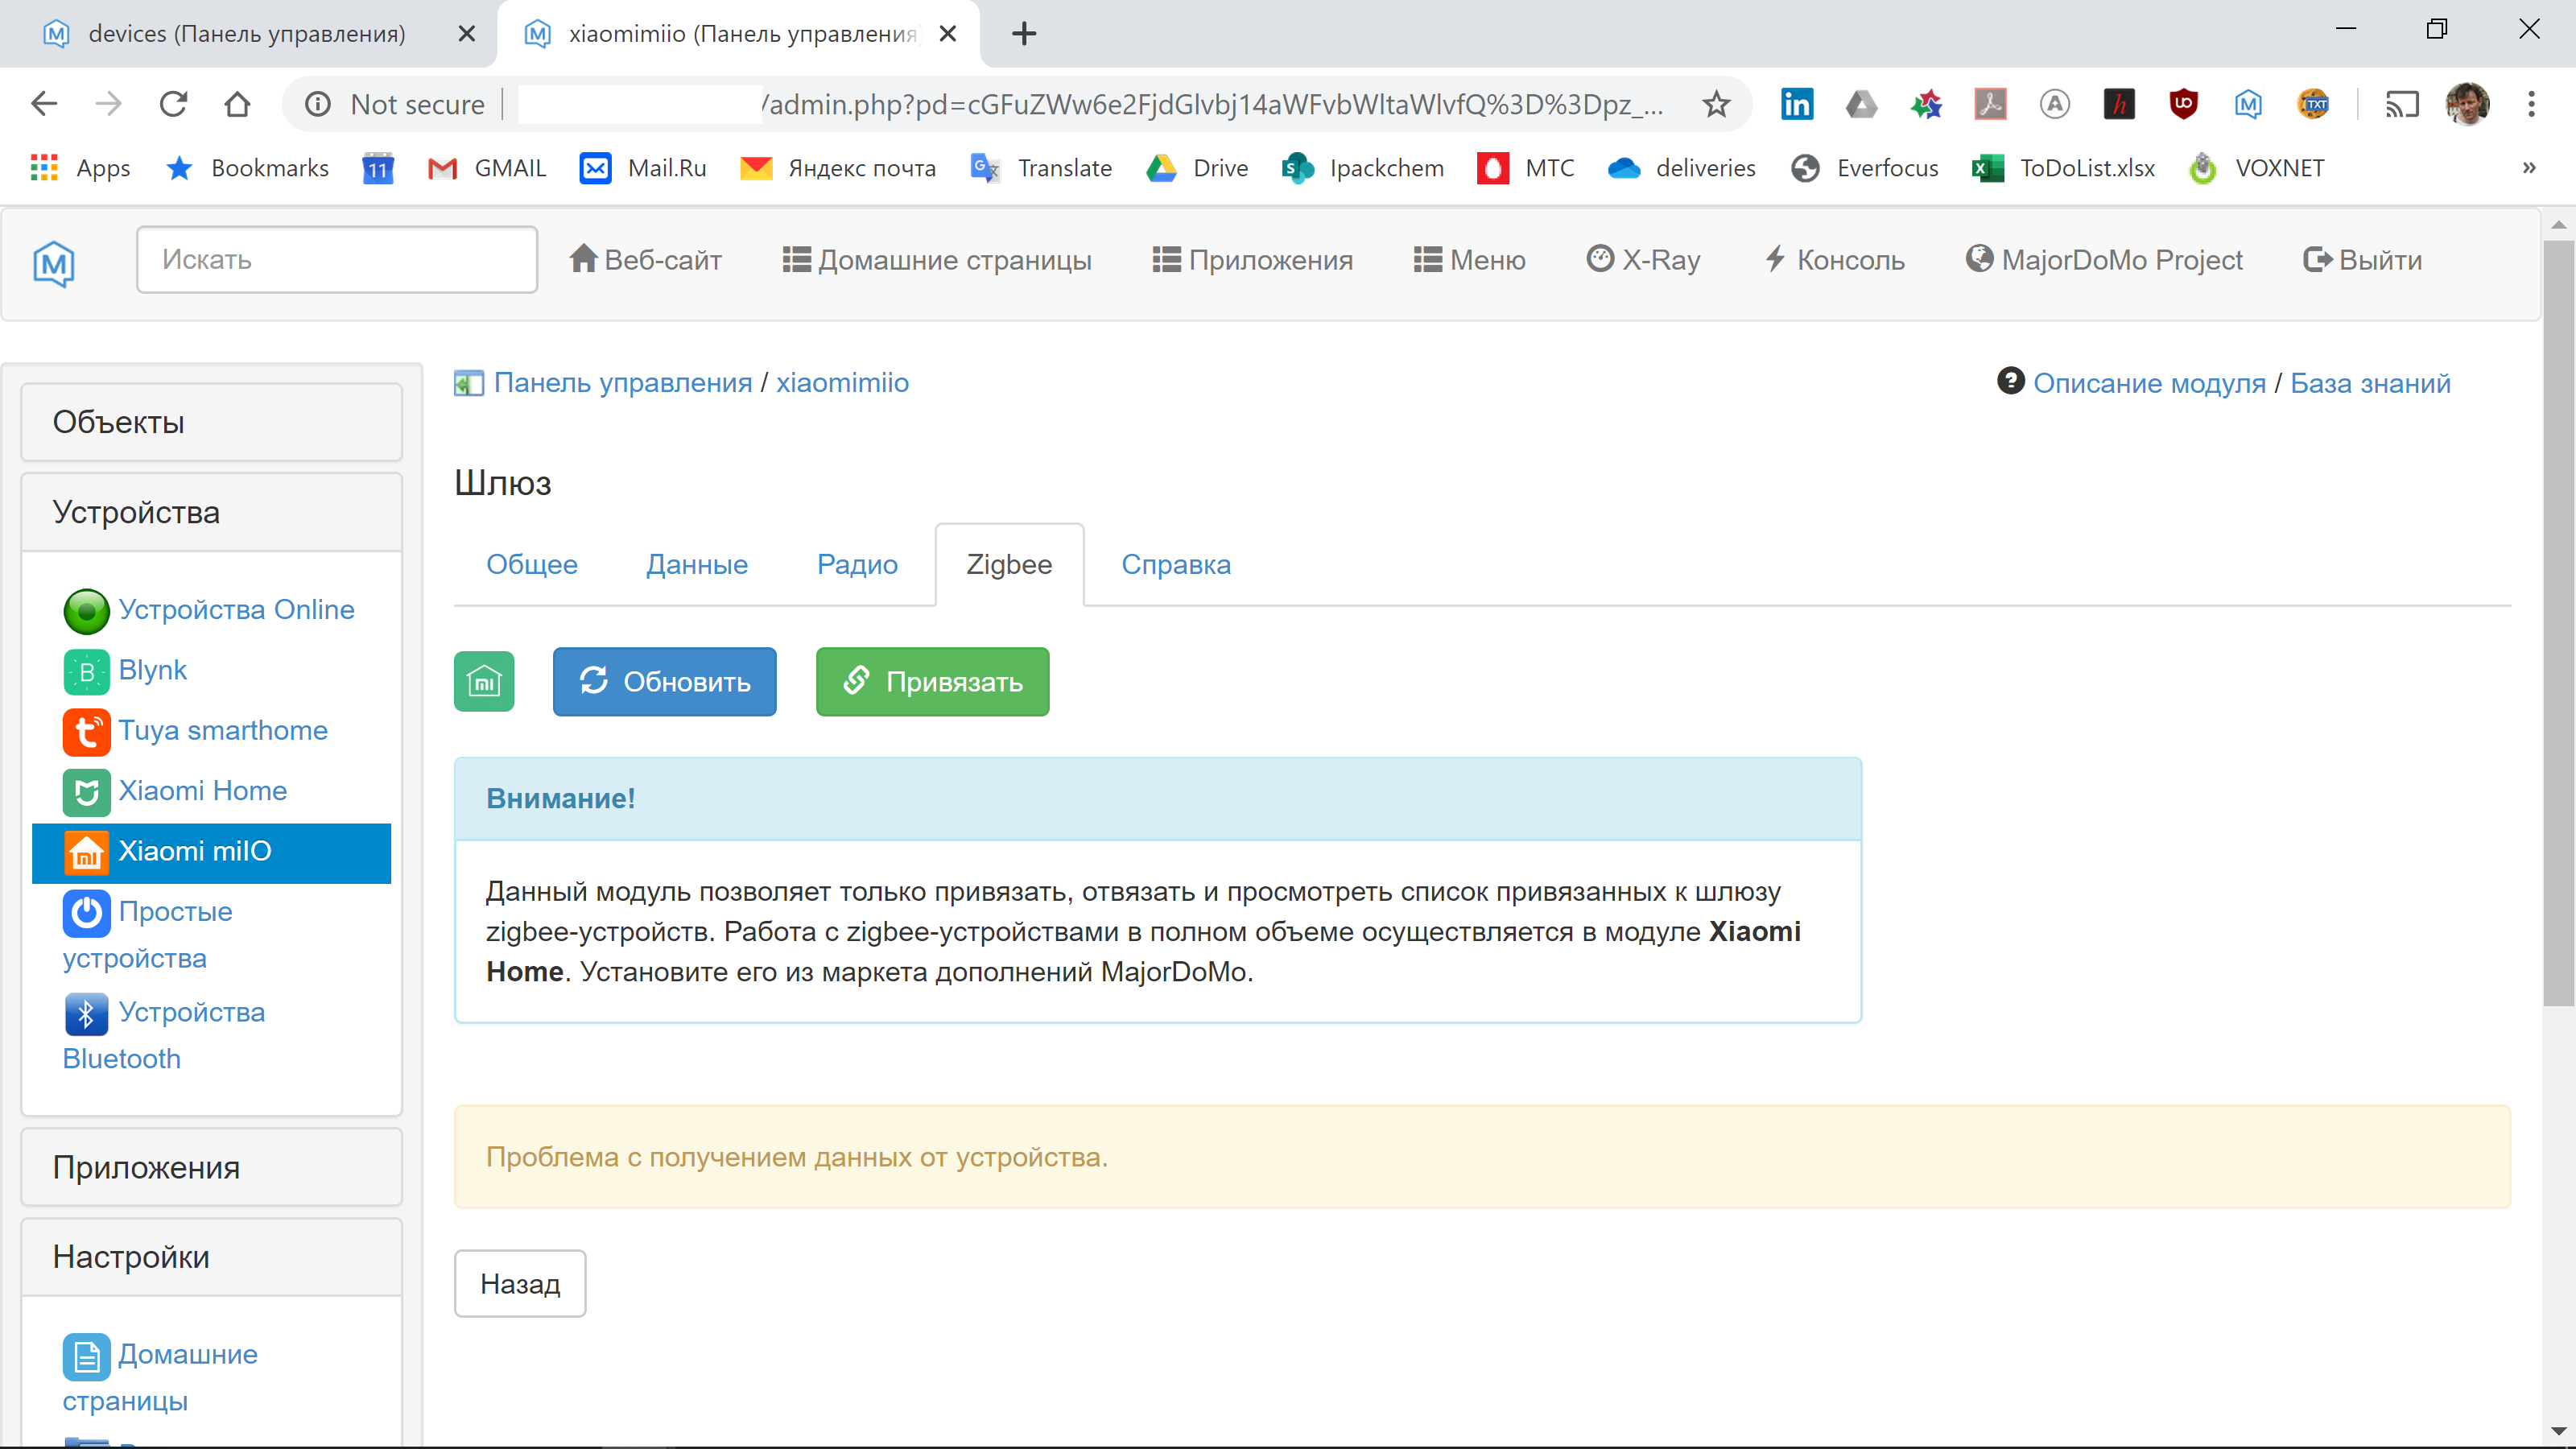Click the Искать search field
2576x1449 pixels.
coord(337,259)
